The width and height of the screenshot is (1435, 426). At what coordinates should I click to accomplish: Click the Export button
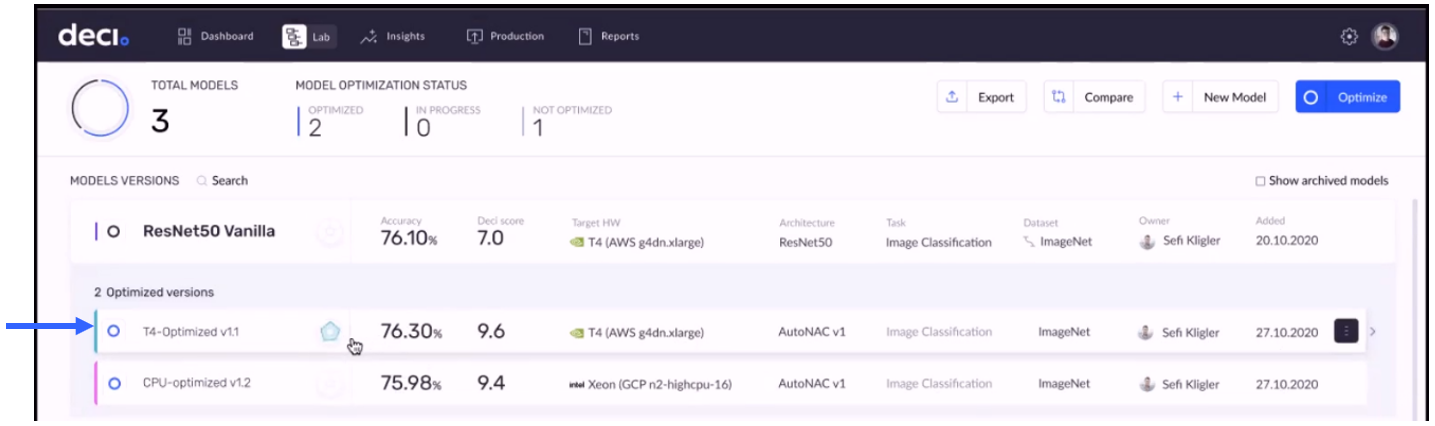(981, 97)
